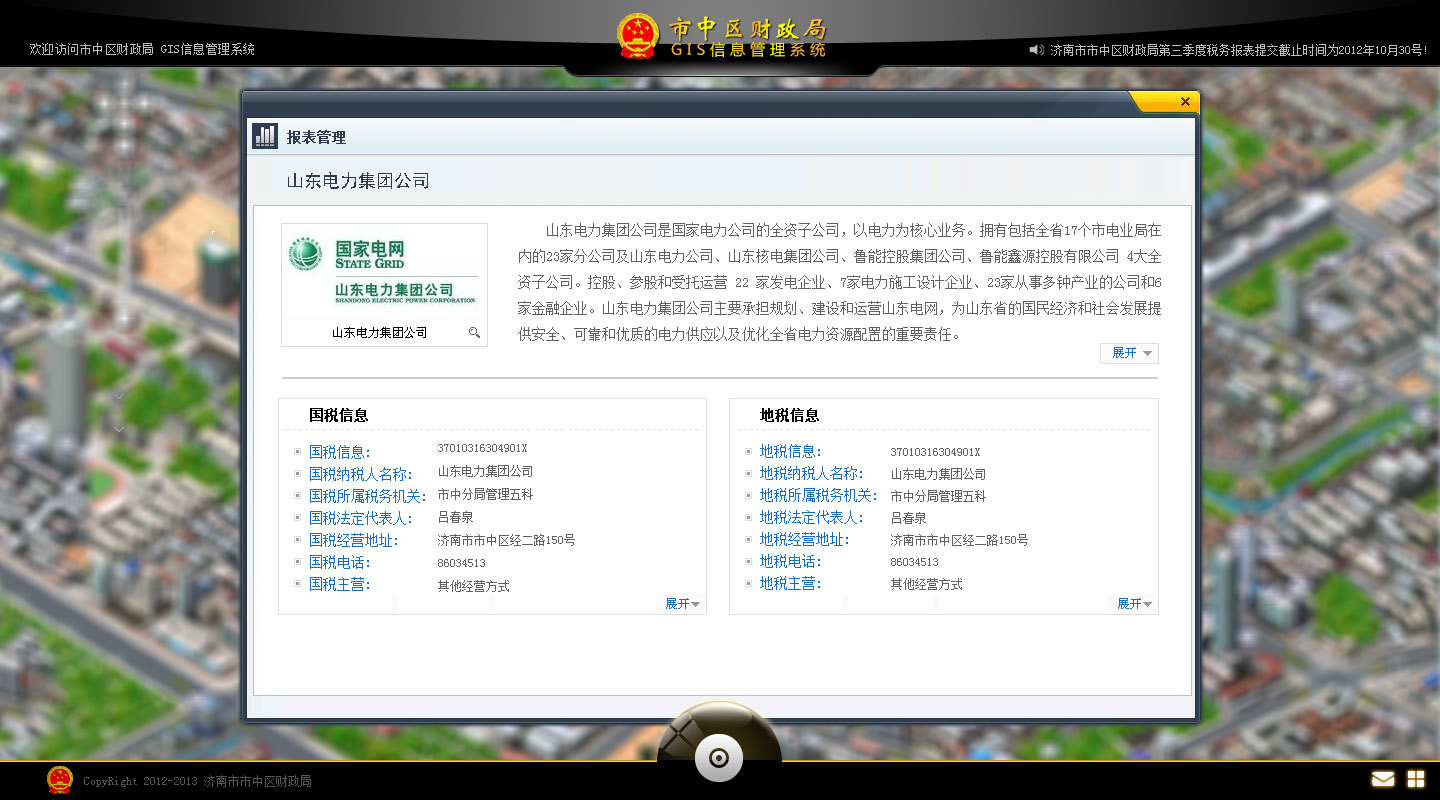Screen dimensions: 1440x800
Task: Click the 国税电话 link
Action: point(340,562)
